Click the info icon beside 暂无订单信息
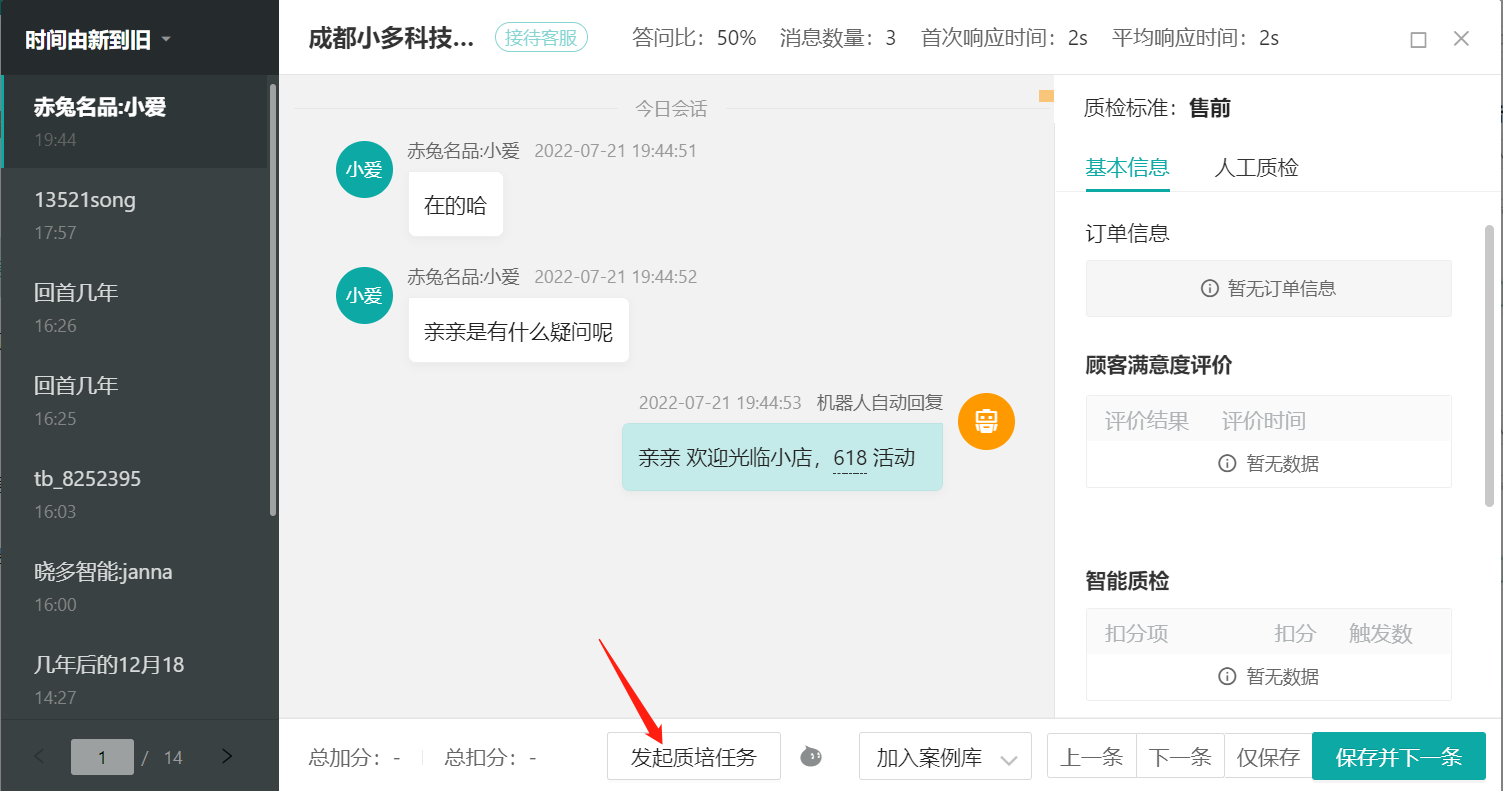 tap(1210, 288)
